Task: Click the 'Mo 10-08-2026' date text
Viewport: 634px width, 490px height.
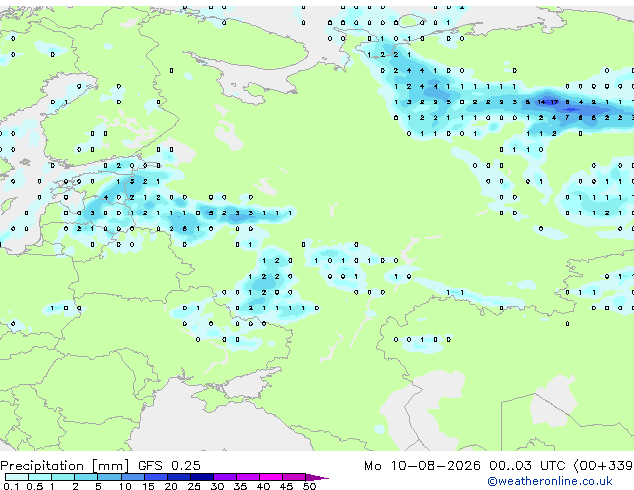Action: (x=422, y=466)
